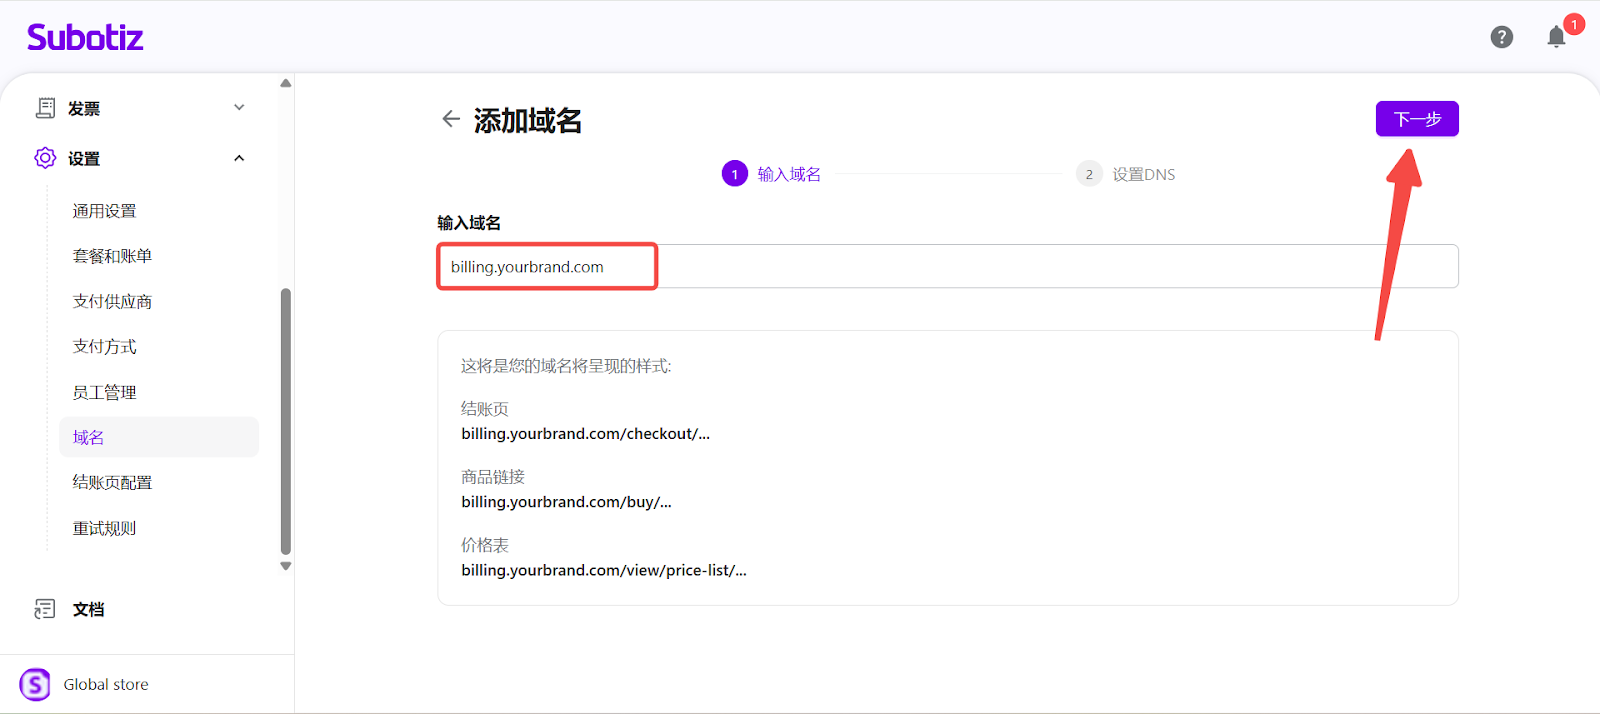This screenshot has width=1600, height=714.
Task: Open the help question mark icon
Action: (1501, 37)
